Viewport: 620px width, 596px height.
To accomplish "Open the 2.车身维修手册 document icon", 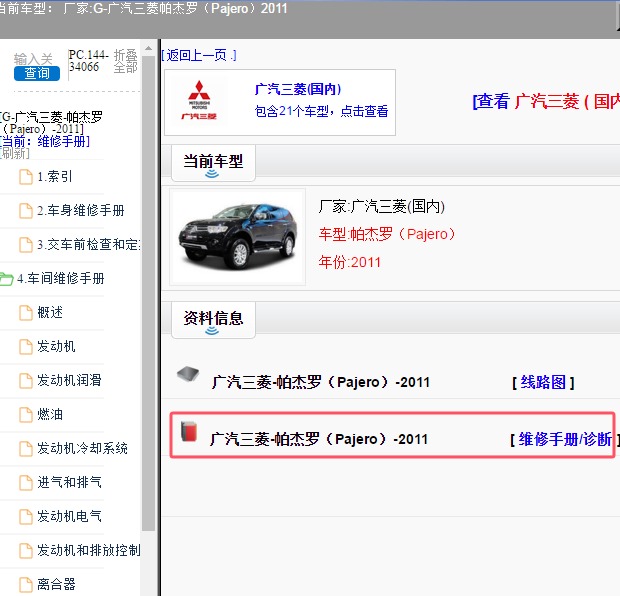I will (26, 211).
